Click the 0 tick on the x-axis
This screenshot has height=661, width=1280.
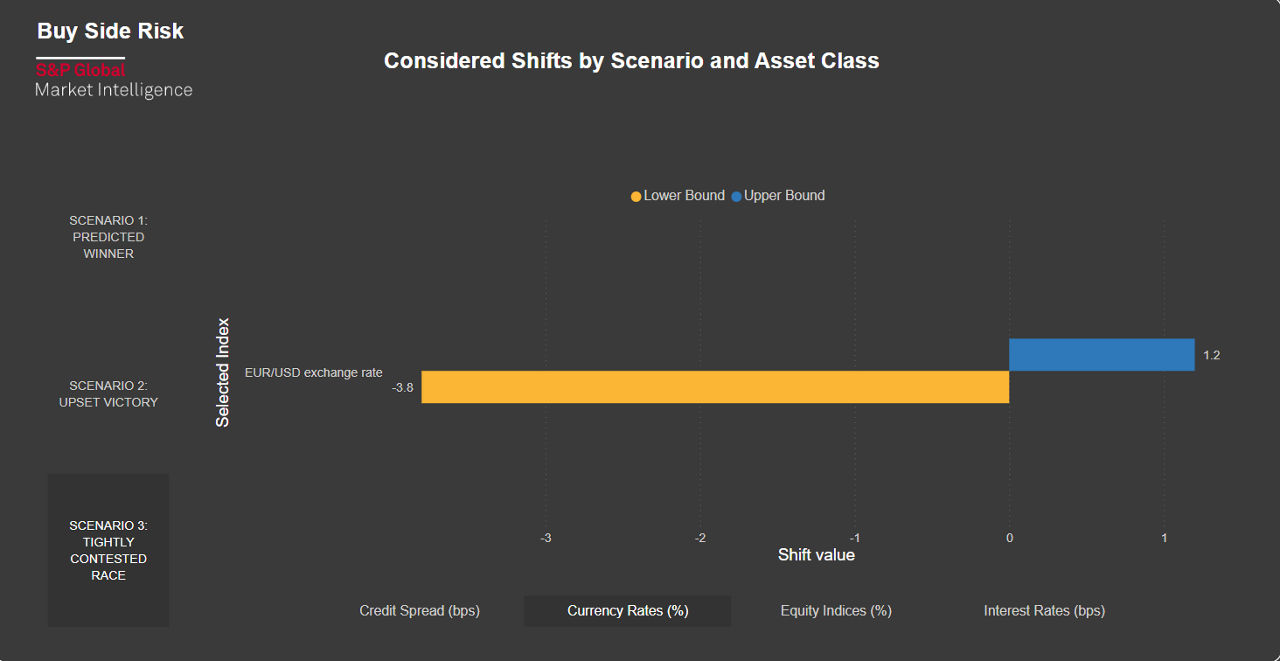1009,538
